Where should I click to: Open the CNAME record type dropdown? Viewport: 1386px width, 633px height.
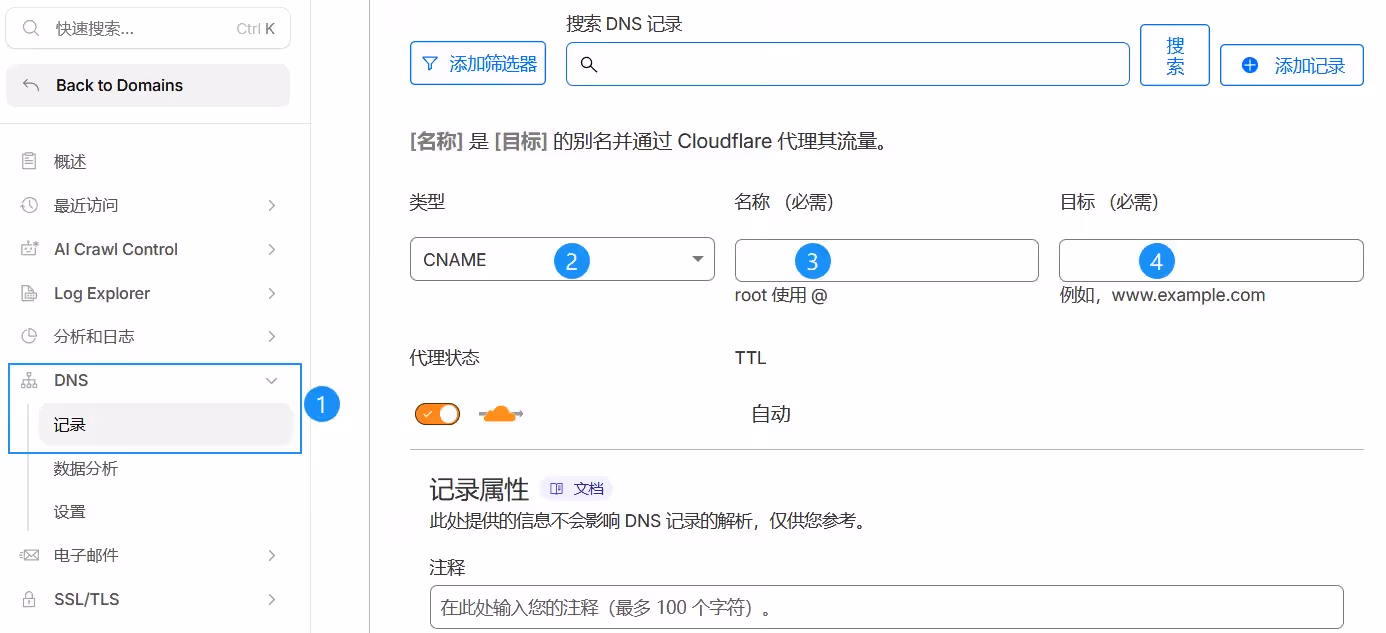[x=562, y=260]
